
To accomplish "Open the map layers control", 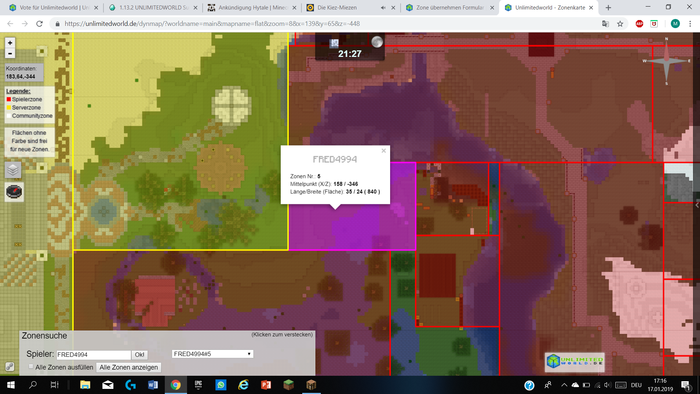I will click(13, 170).
